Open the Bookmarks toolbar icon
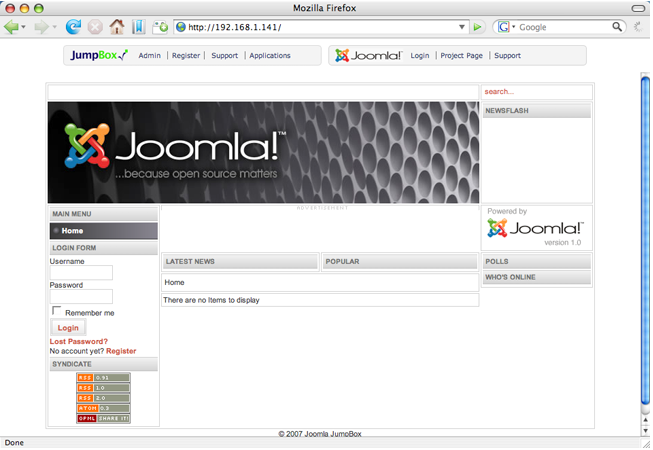 tap(138, 27)
